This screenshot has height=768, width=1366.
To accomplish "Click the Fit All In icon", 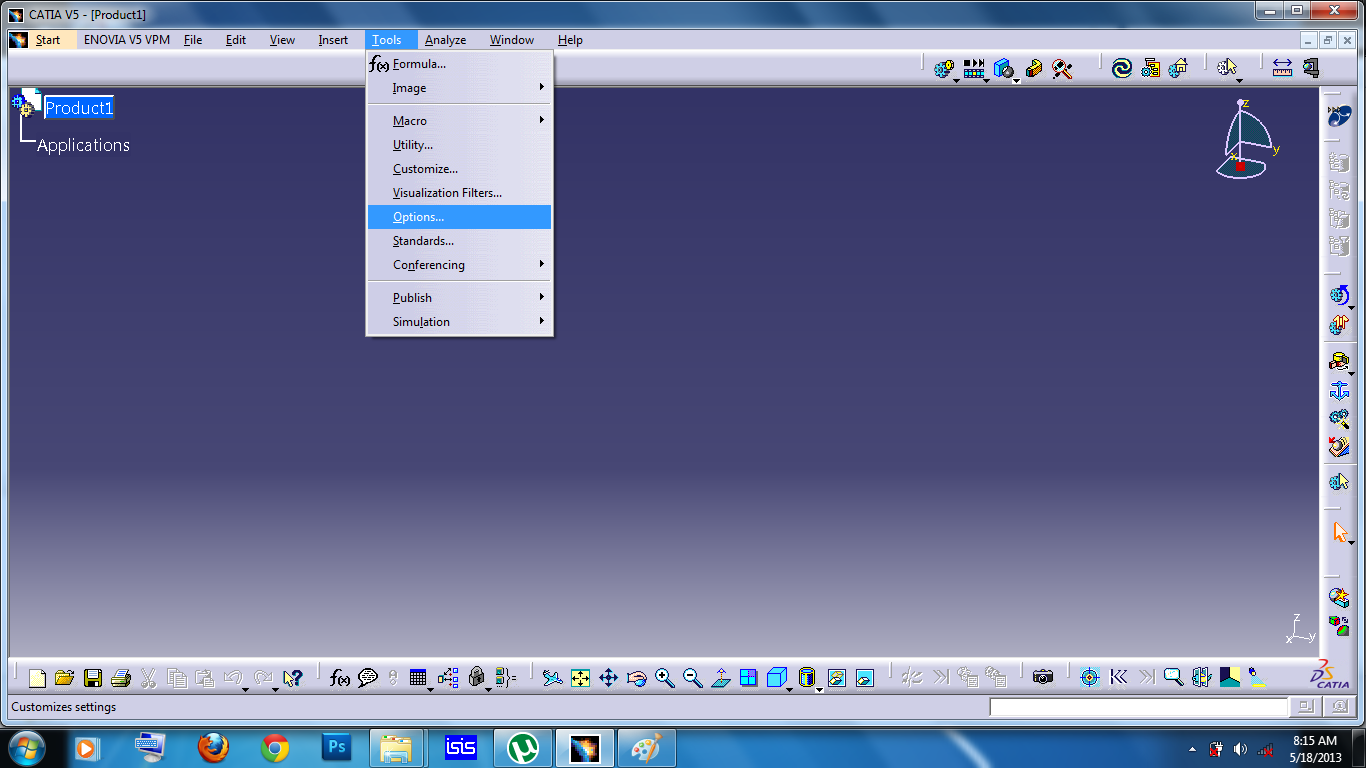I will pos(581,678).
